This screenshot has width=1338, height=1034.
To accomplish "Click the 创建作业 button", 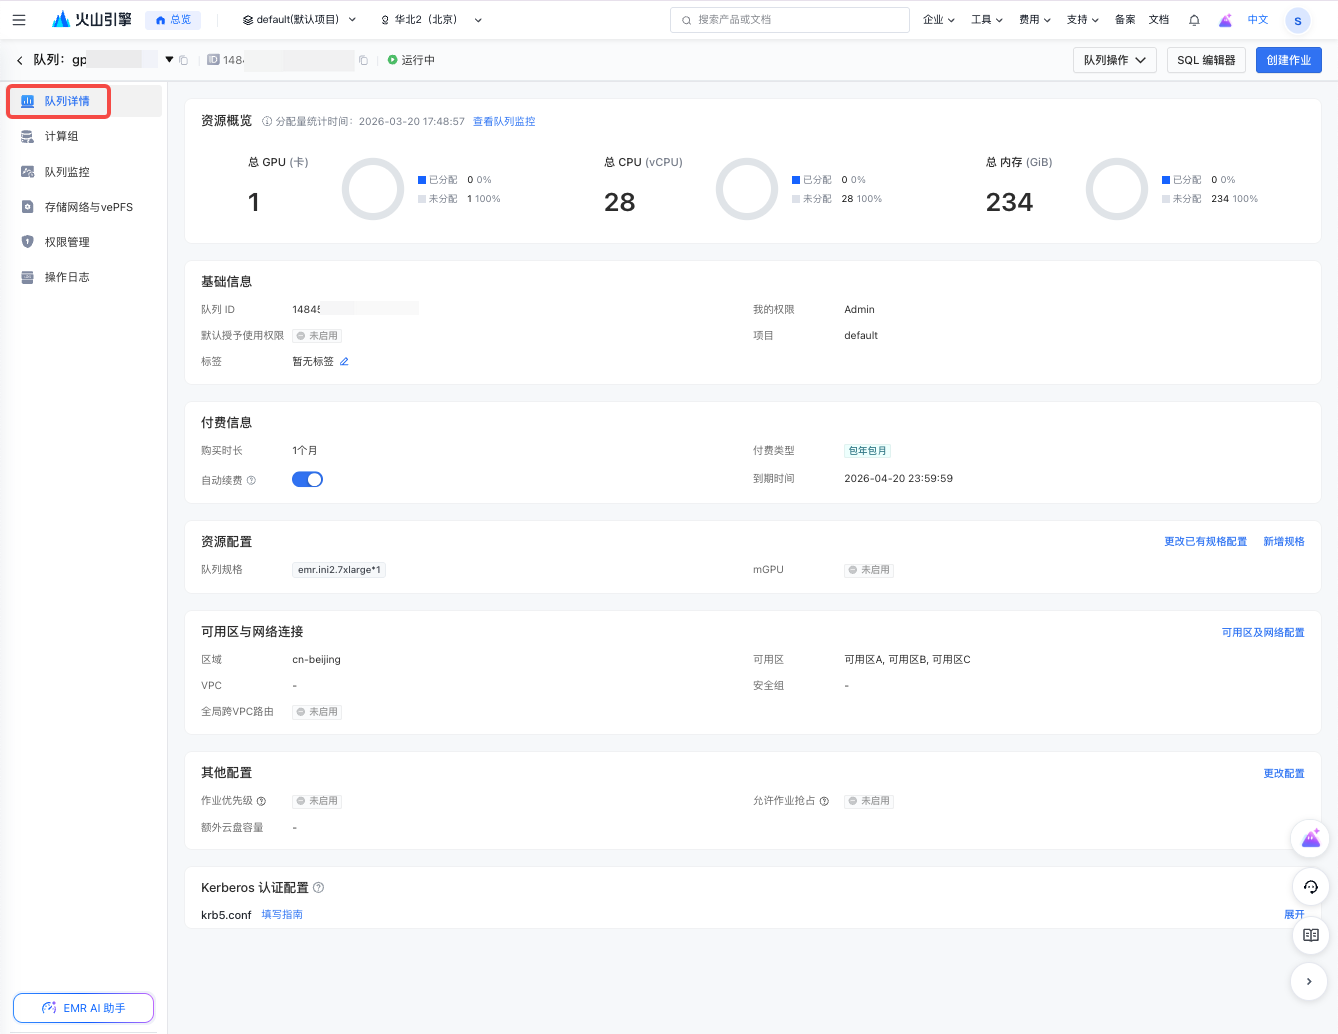I will pos(1288,60).
